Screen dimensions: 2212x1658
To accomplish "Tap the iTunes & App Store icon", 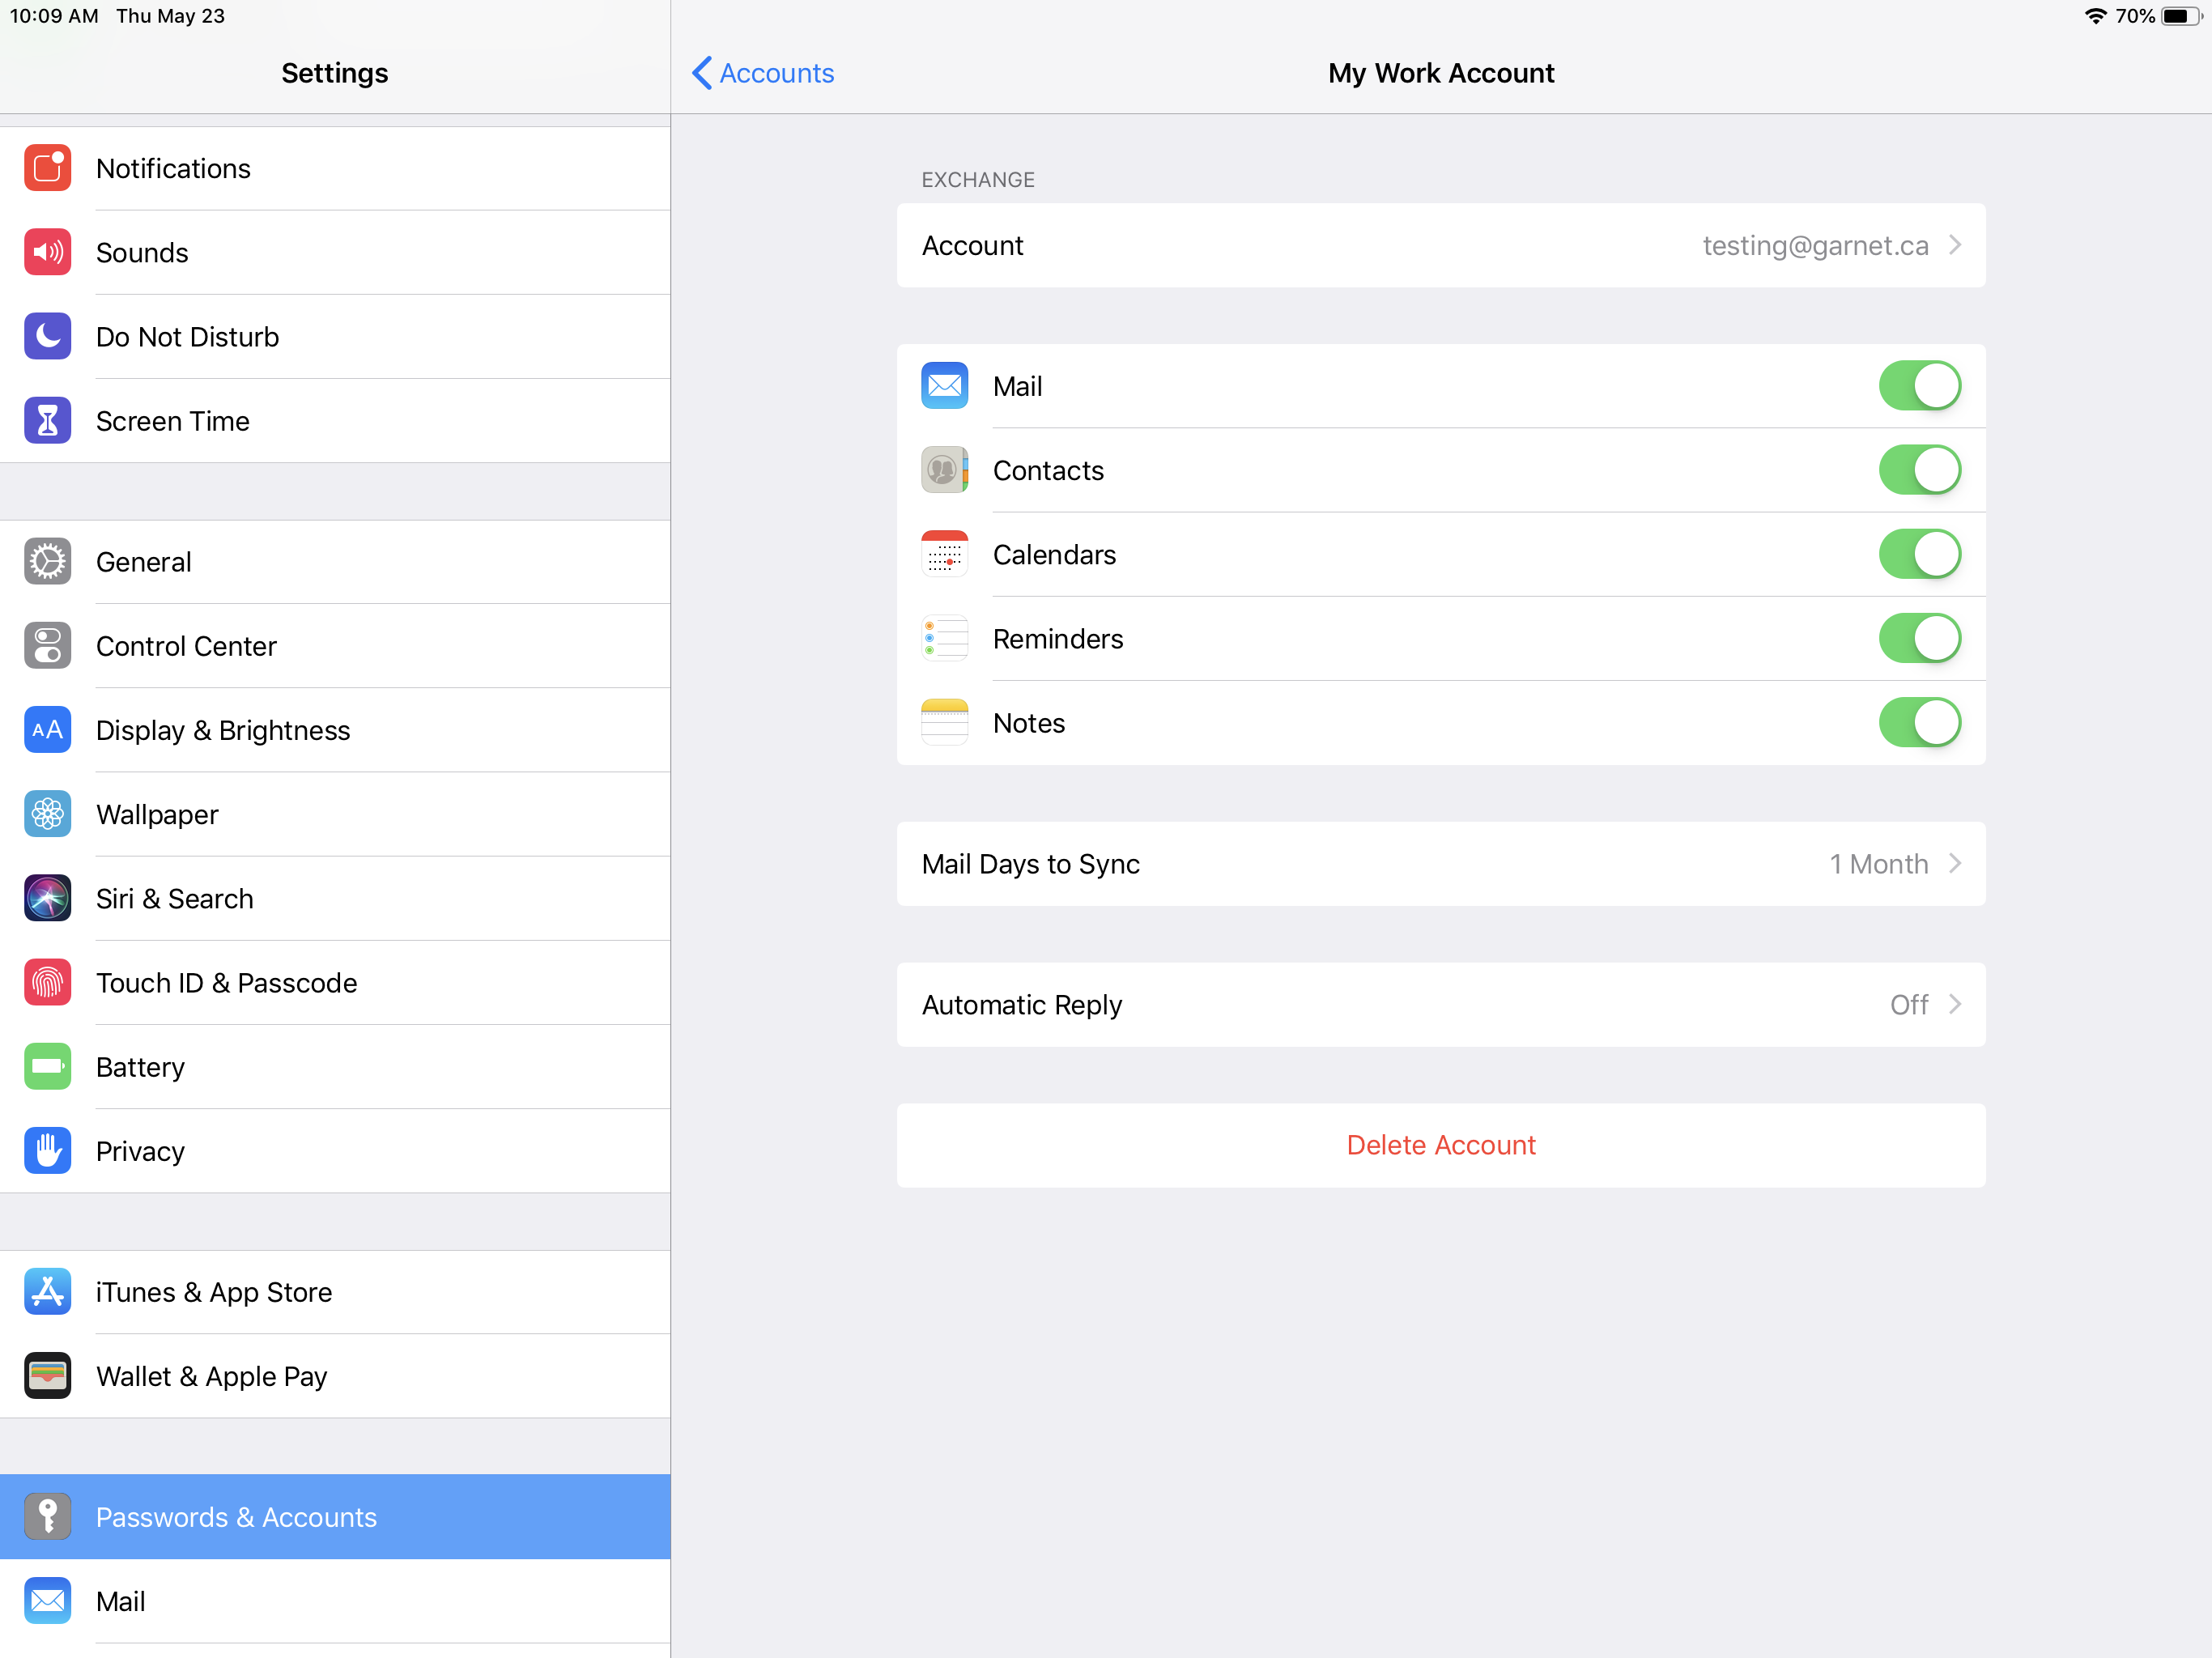I will pyautogui.click(x=47, y=1292).
